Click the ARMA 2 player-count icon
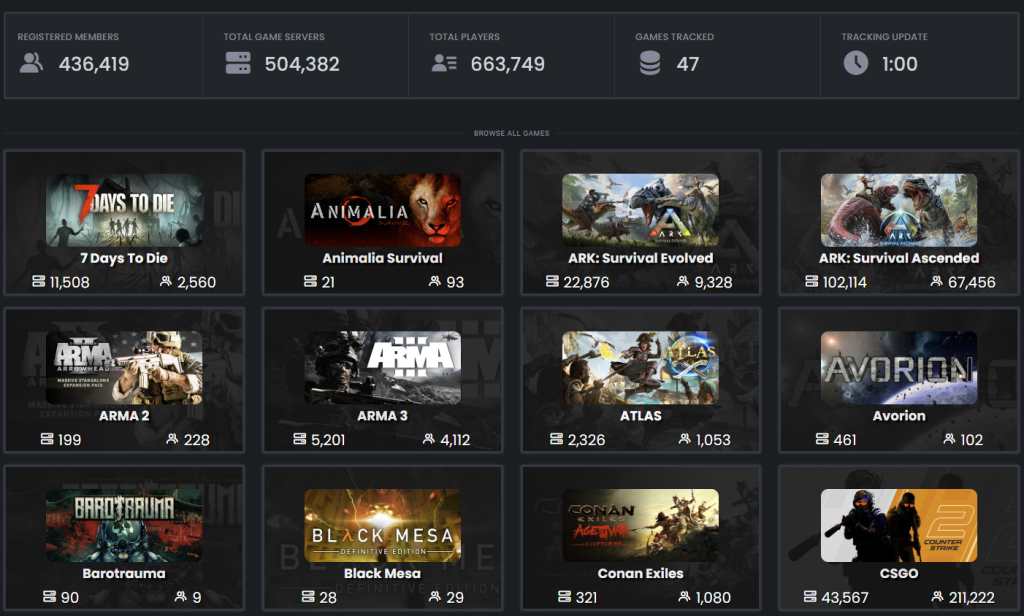The height and width of the screenshot is (616, 1024). 172,438
